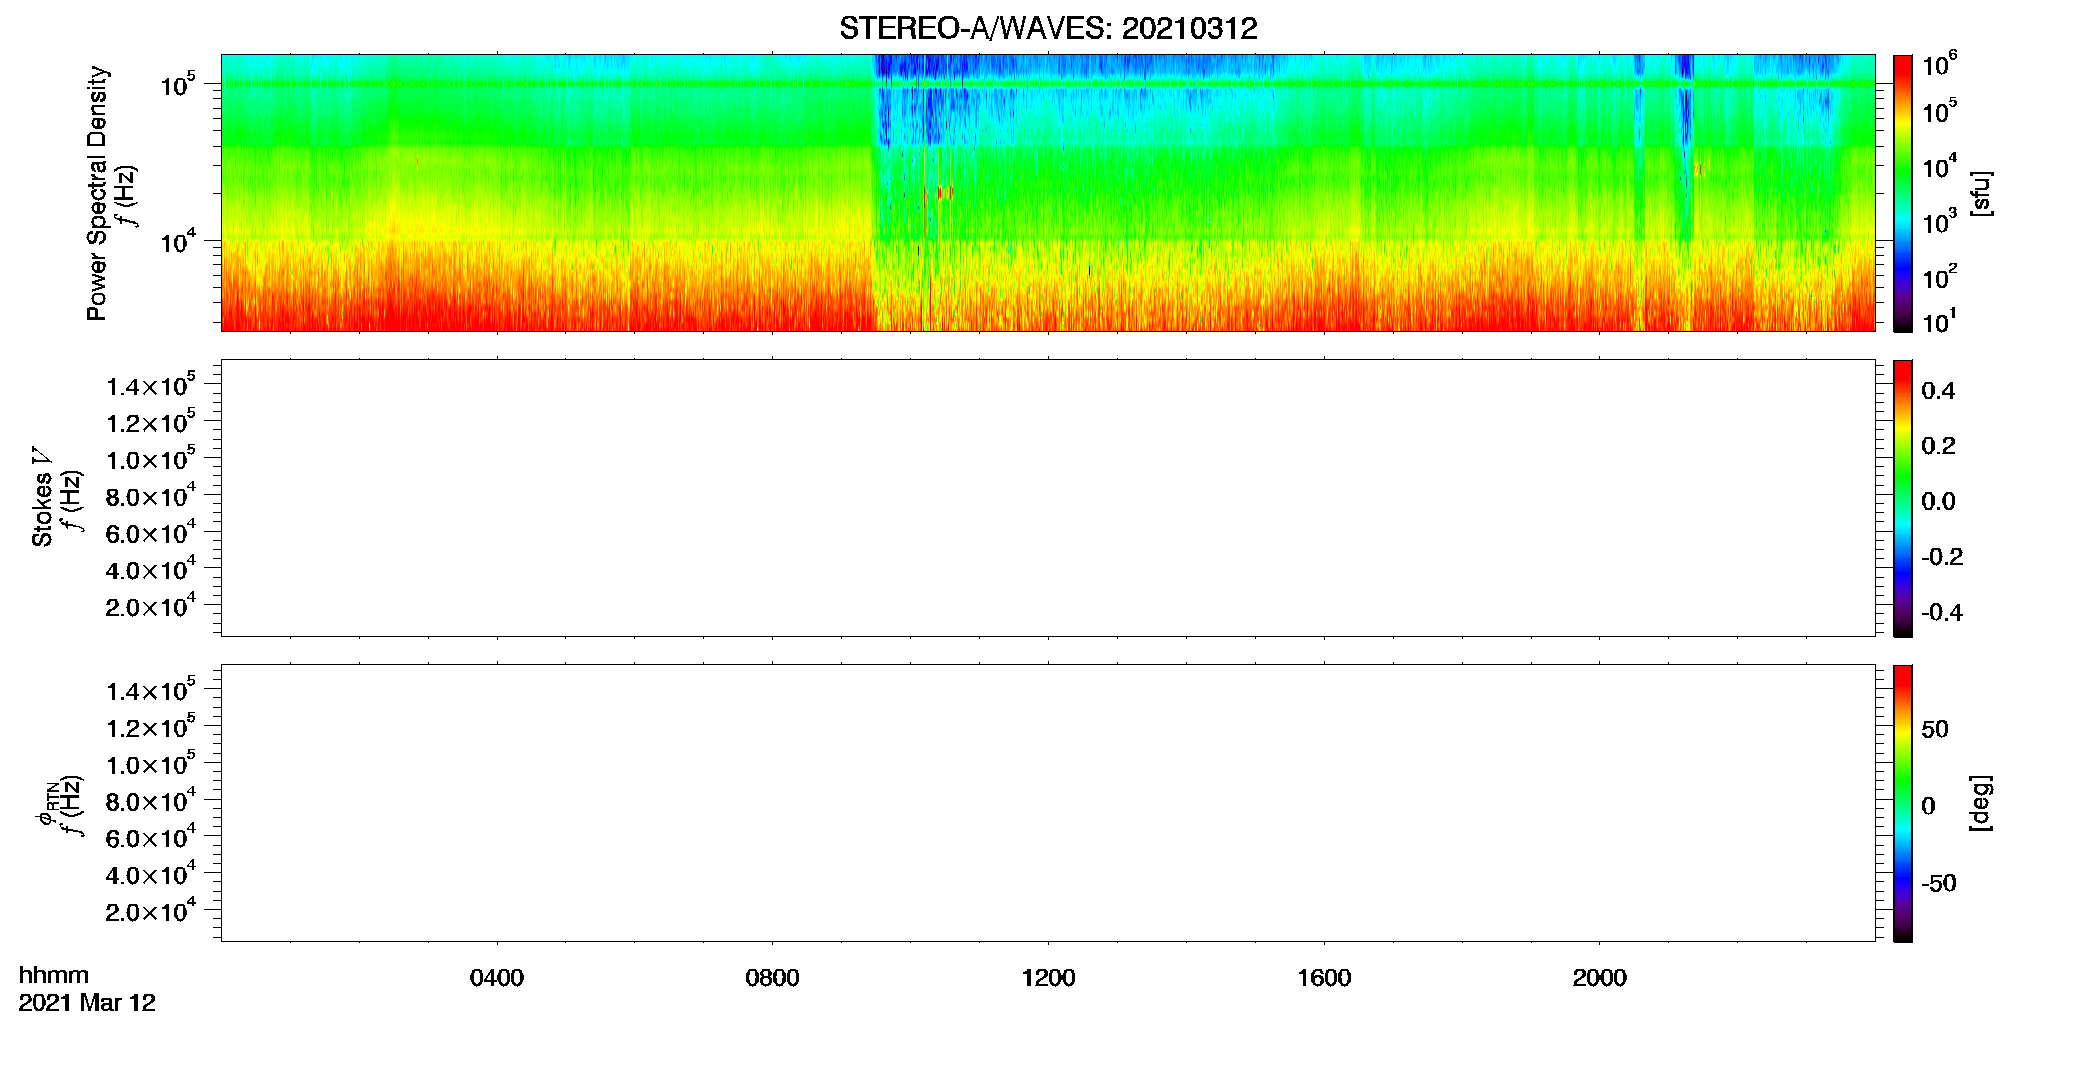
Task: Click the 1.4×10^5 tick in Stokes panel
Action: click(x=151, y=385)
